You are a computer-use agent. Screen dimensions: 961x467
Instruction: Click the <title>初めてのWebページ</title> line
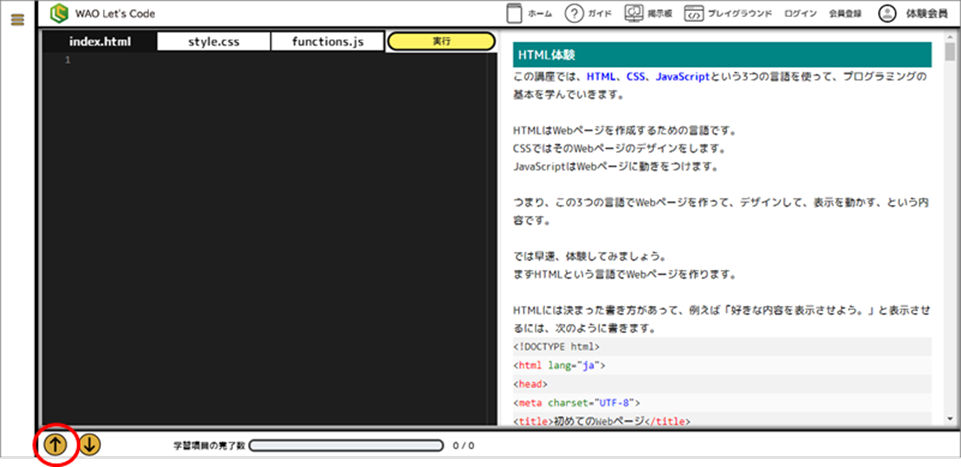(722, 420)
